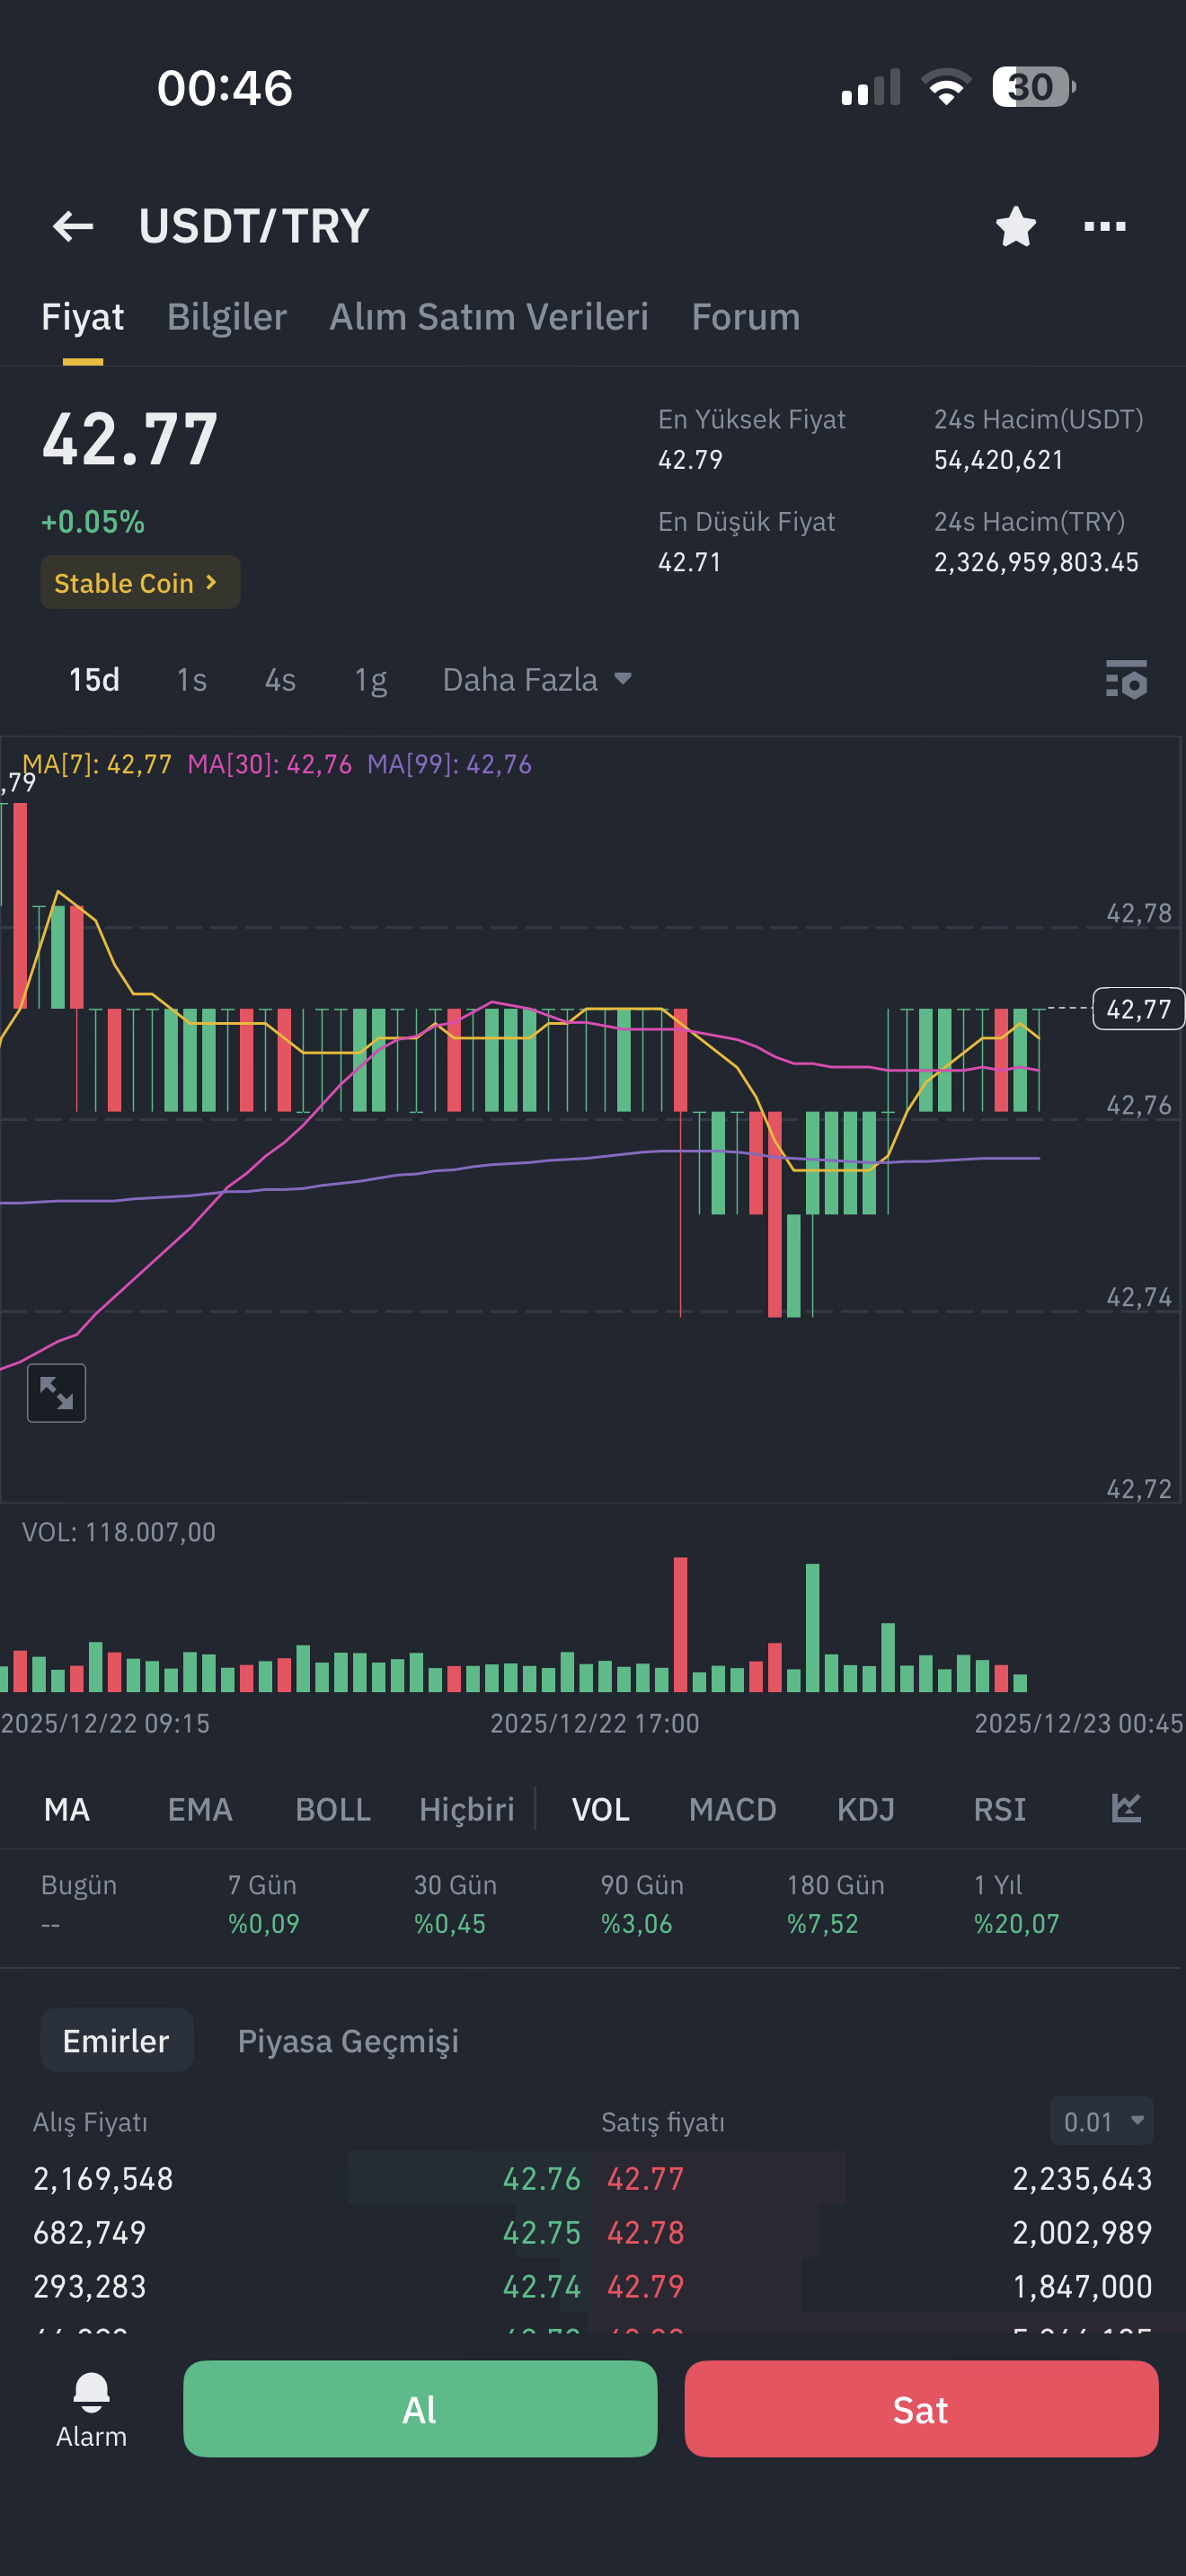This screenshot has height=2576, width=1186.
Task: Switch to the Bilgiler tab
Action: (227, 317)
